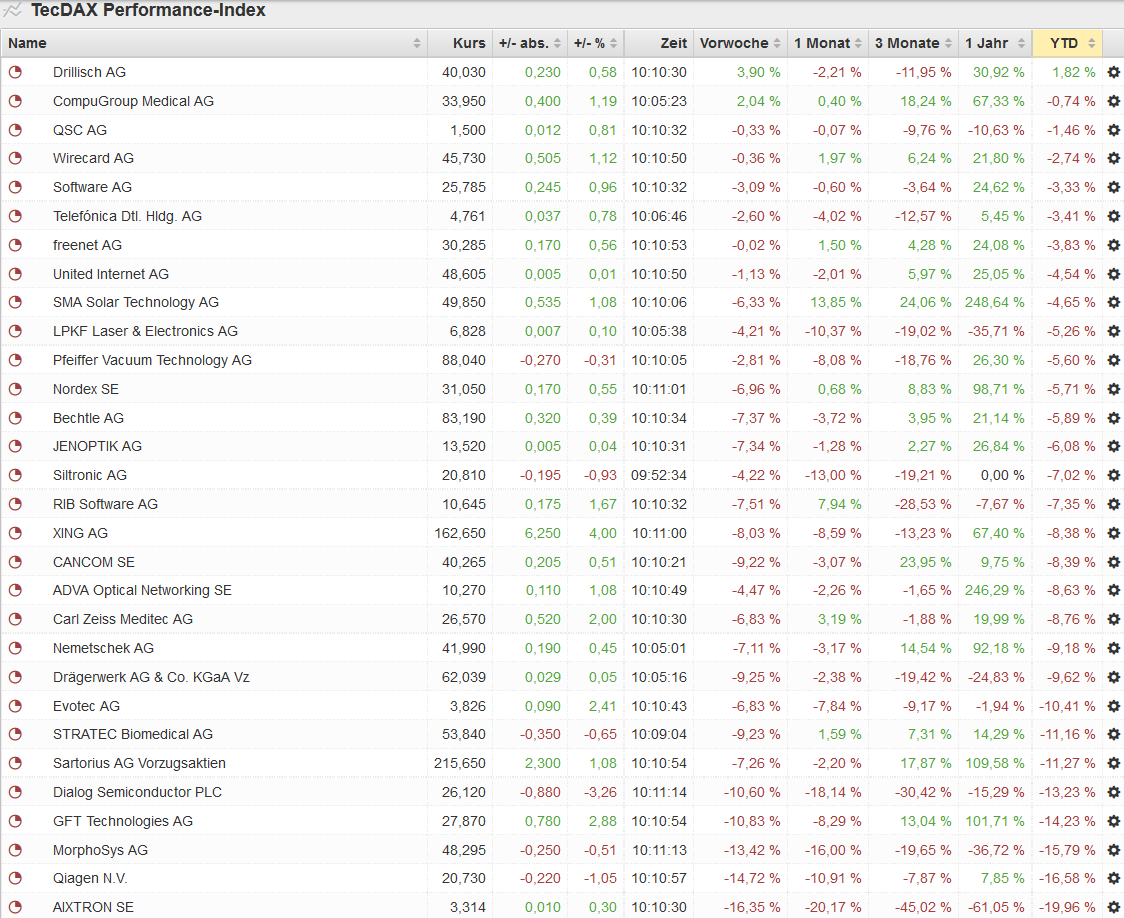Click the gear icon in Qiagen N.V. row
The image size is (1124, 918).
(1113, 879)
